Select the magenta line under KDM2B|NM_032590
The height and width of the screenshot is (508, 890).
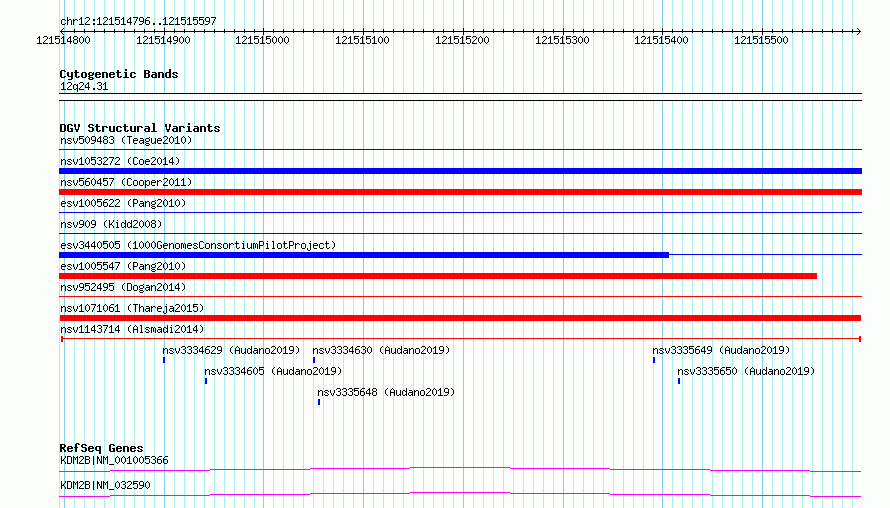coord(460,494)
